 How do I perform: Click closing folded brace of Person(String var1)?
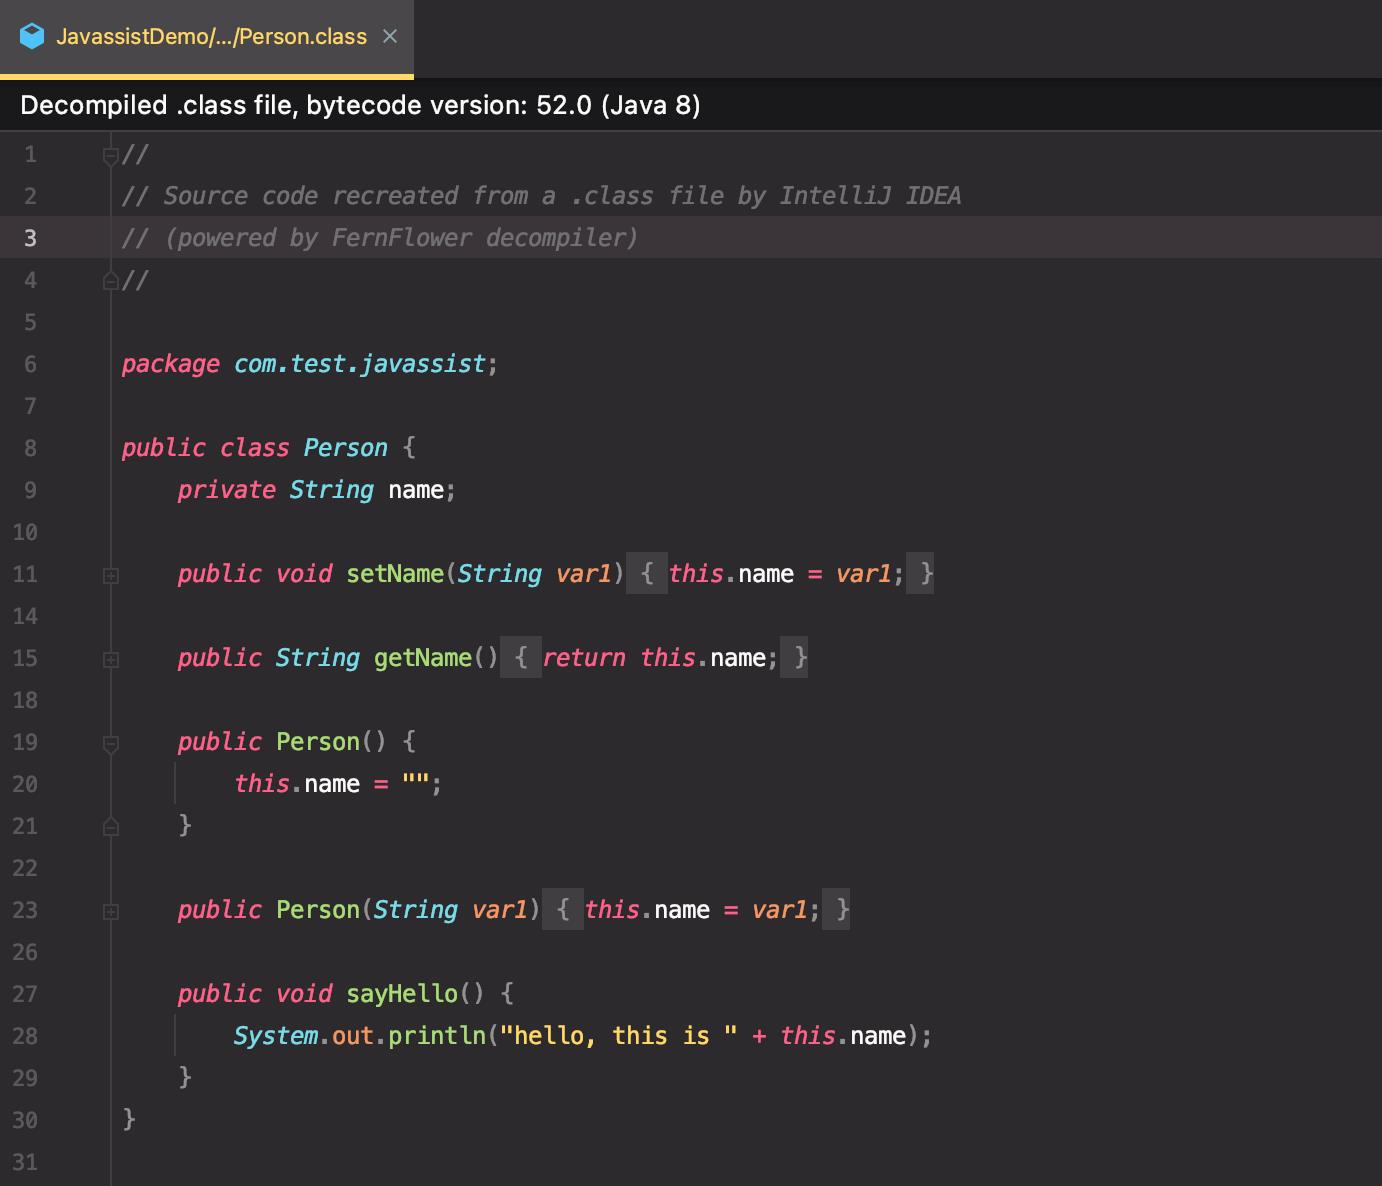coord(837,910)
